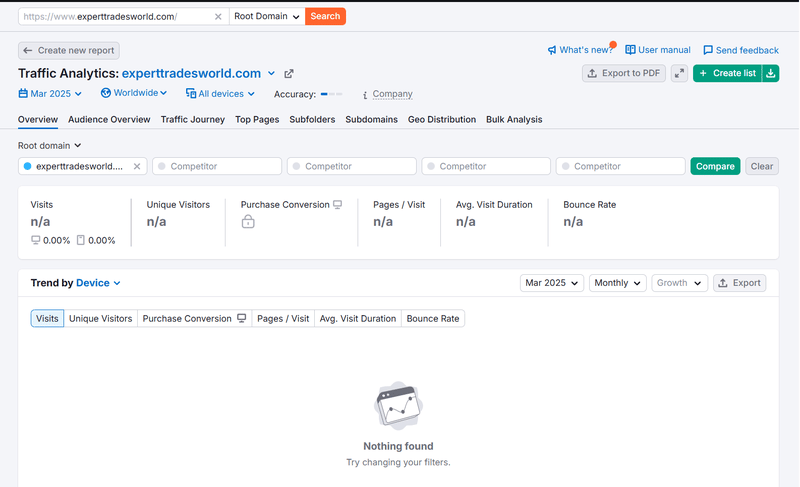Click the blue color dot of experttradesworld chip
The height and width of the screenshot is (487, 800).
[28, 166]
